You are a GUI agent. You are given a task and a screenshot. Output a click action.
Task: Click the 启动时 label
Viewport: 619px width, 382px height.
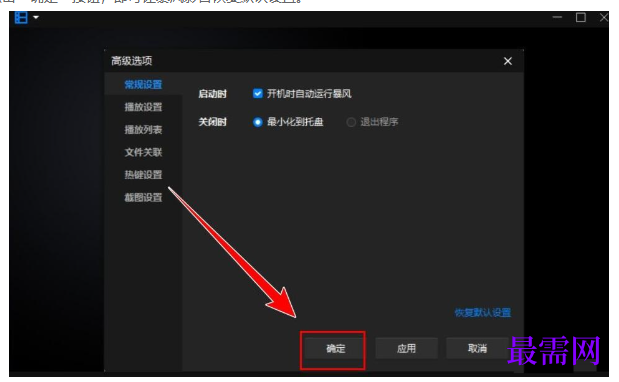coord(212,94)
